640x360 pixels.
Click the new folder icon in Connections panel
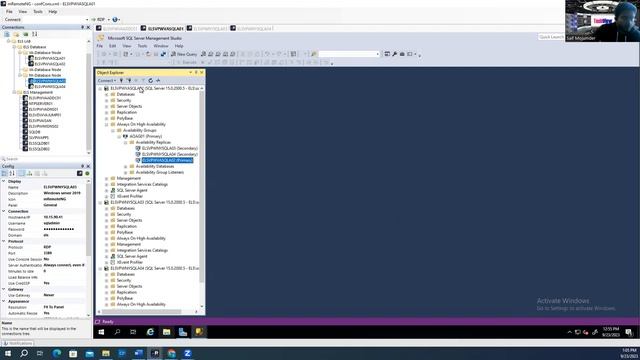click(16, 34)
